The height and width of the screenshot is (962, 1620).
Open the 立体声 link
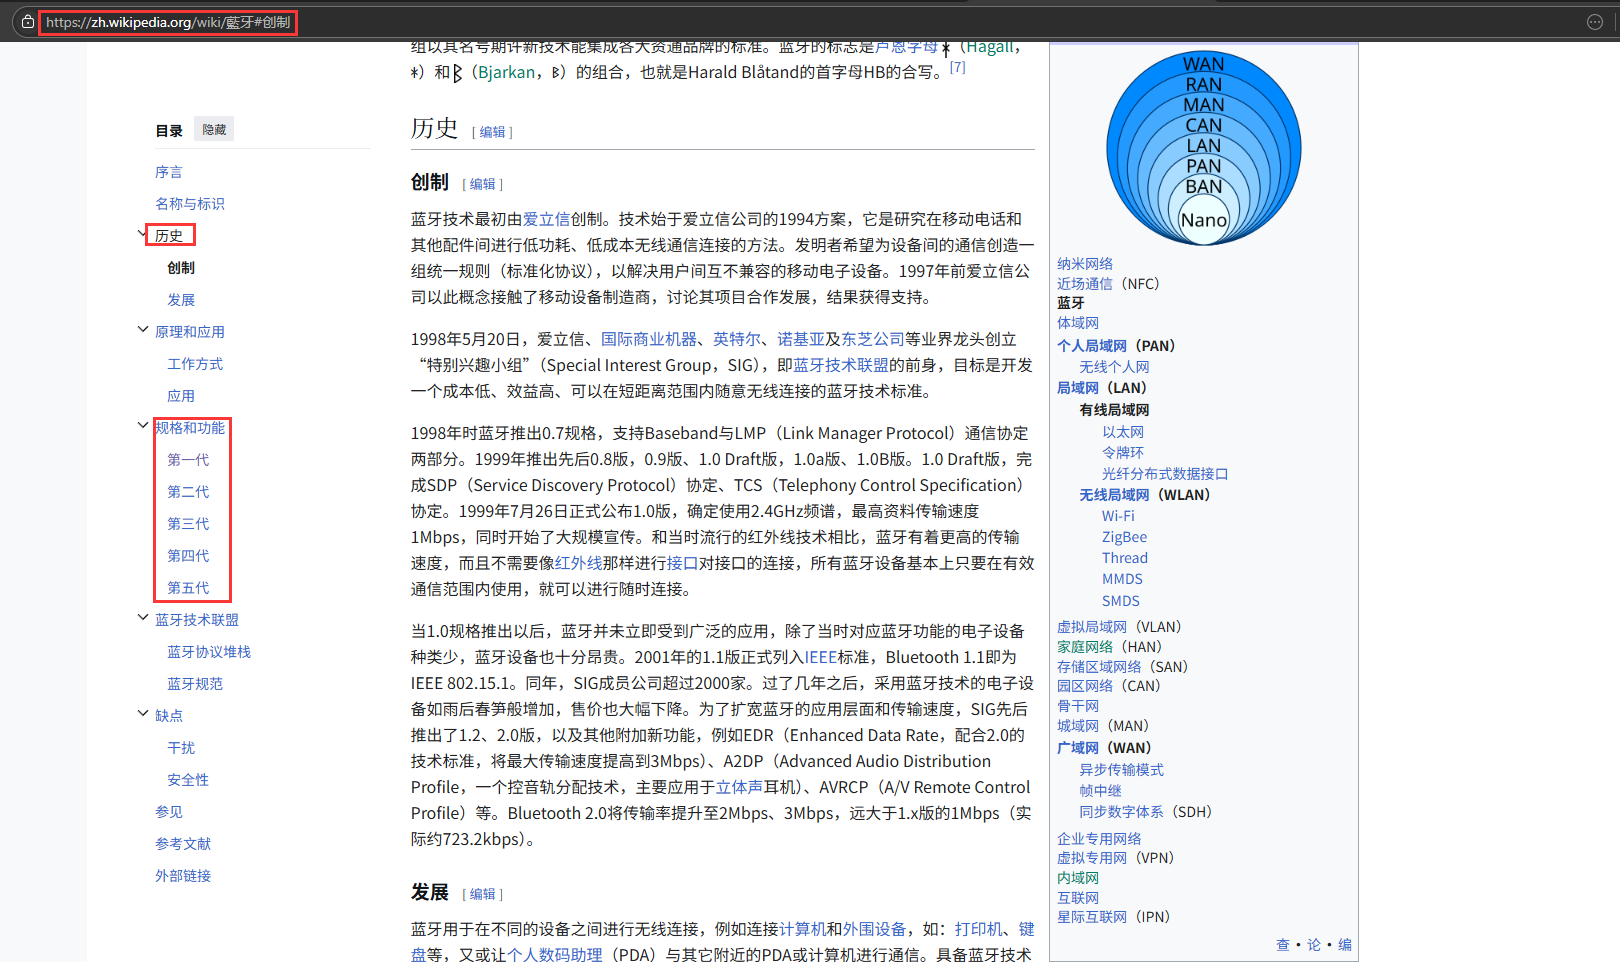pos(740,787)
